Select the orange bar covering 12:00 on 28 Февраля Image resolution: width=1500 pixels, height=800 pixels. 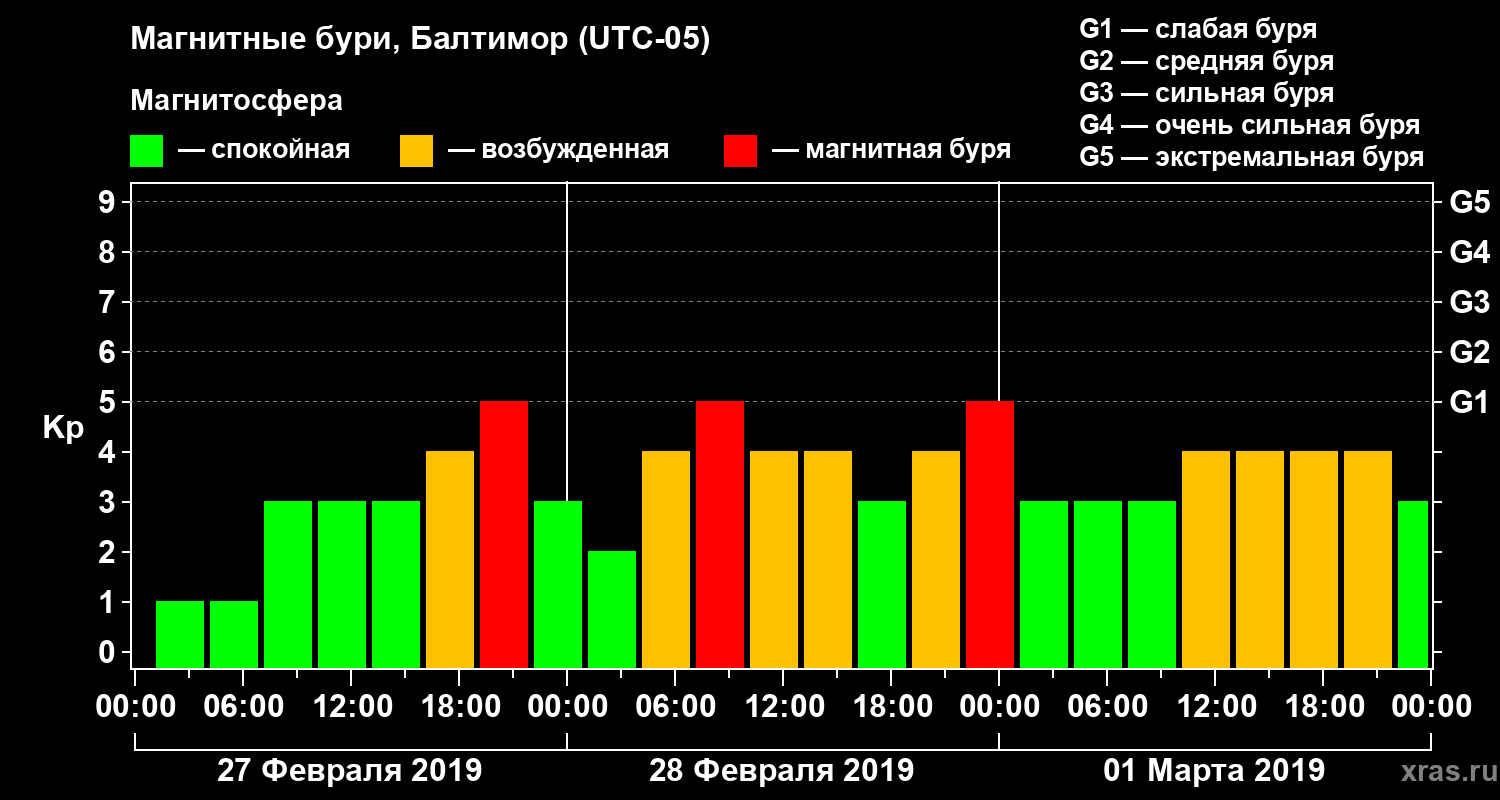pos(774,559)
